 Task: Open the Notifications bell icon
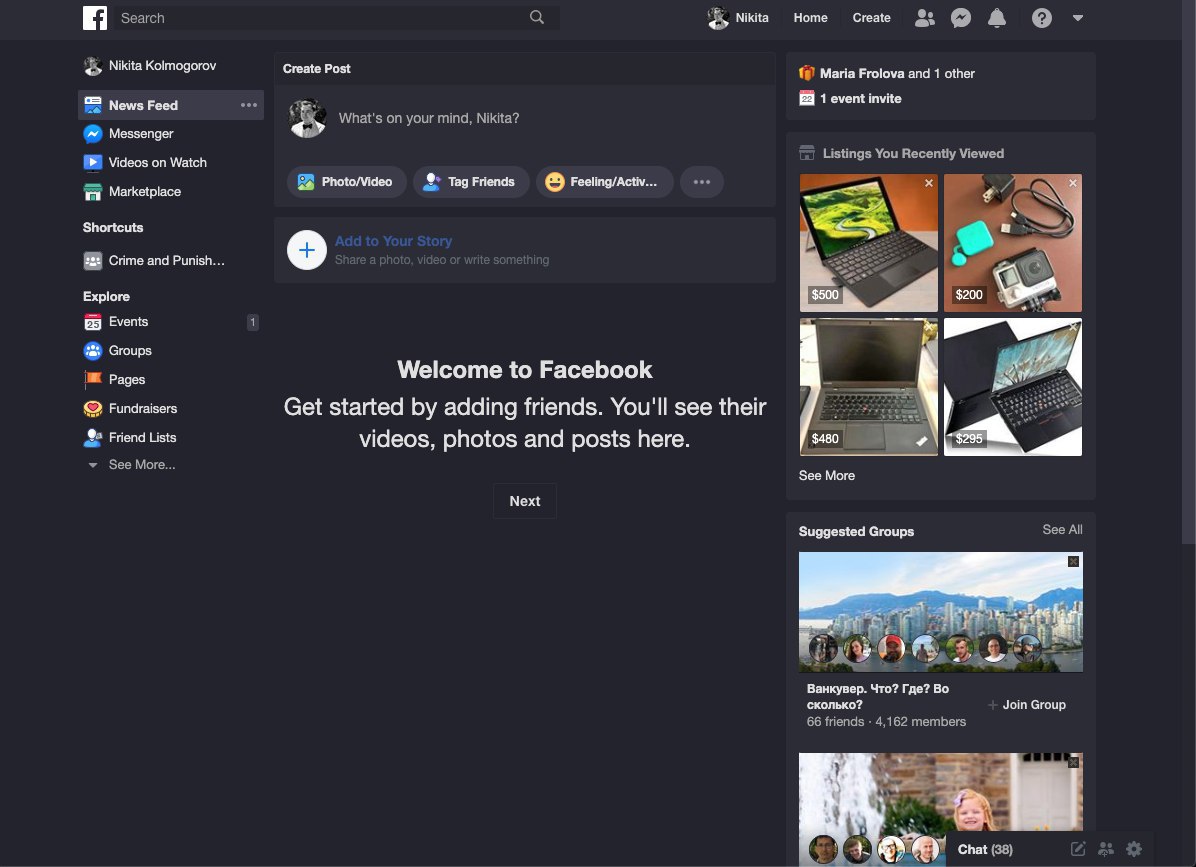pyautogui.click(x=997, y=18)
